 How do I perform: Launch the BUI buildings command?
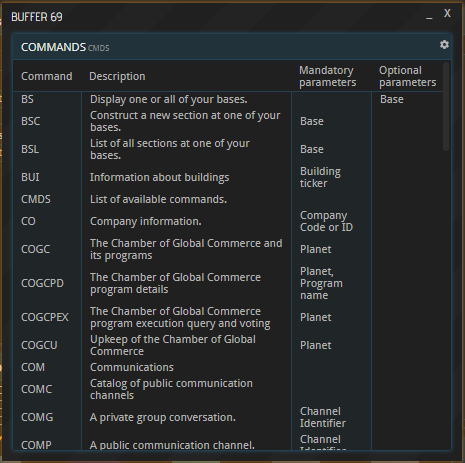click(x=30, y=177)
